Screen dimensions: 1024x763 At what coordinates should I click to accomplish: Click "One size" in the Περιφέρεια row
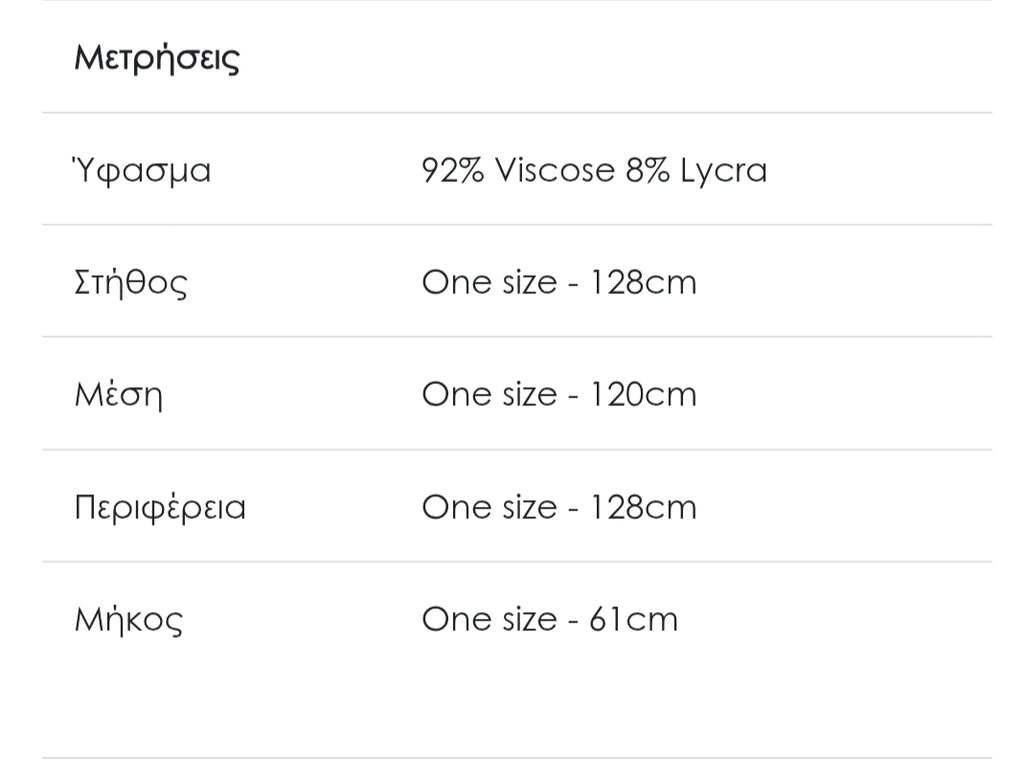[x=488, y=507]
